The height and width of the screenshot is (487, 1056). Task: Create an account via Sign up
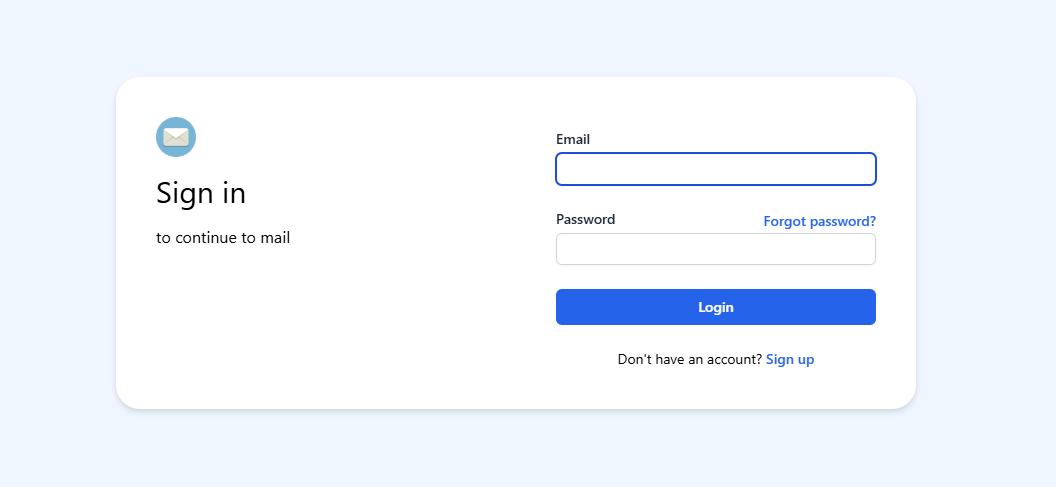point(790,360)
